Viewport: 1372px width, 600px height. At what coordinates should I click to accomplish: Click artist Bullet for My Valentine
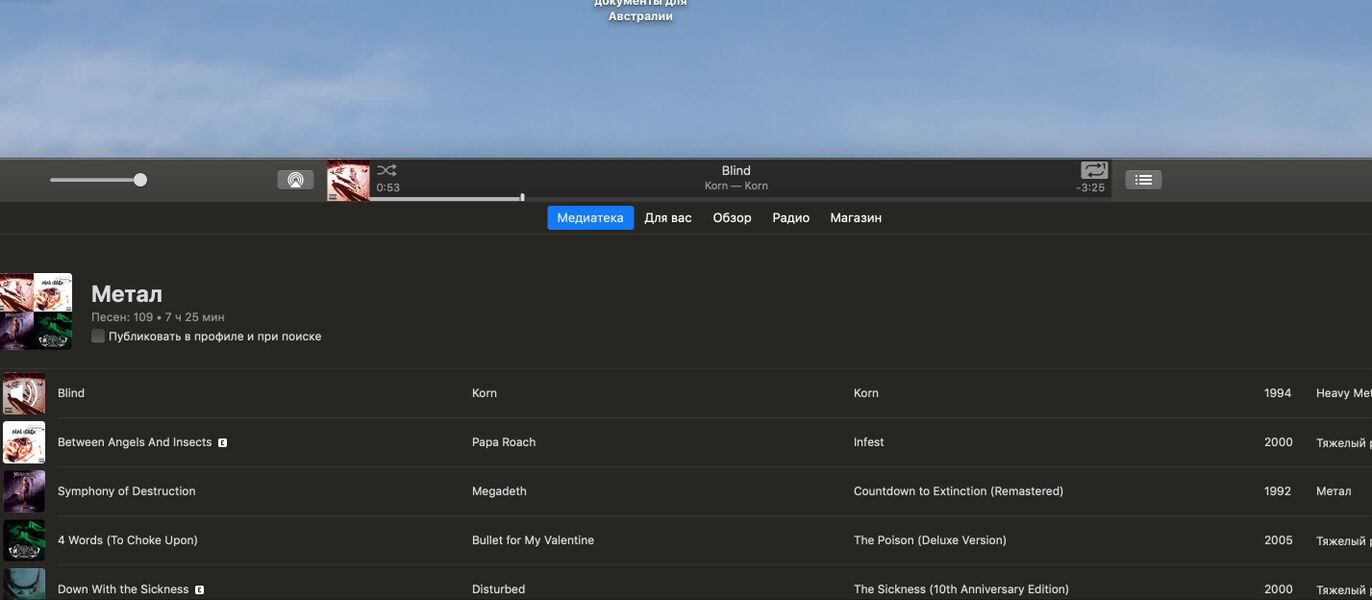533,540
